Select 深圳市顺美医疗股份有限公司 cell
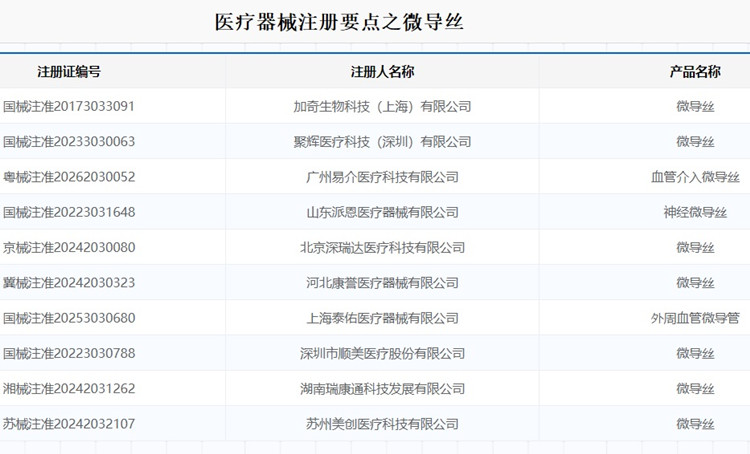The width and height of the screenshot is (750, 454). (382, 353)
